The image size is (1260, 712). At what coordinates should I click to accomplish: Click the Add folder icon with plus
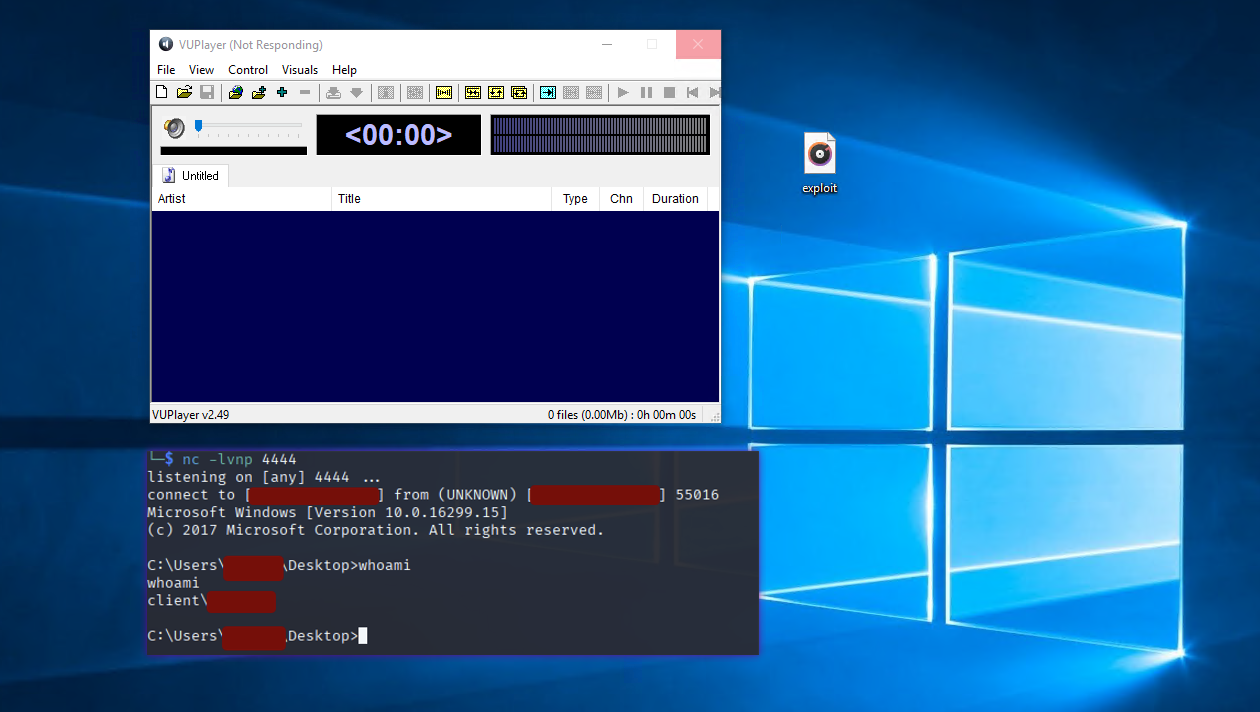[259, 92]
